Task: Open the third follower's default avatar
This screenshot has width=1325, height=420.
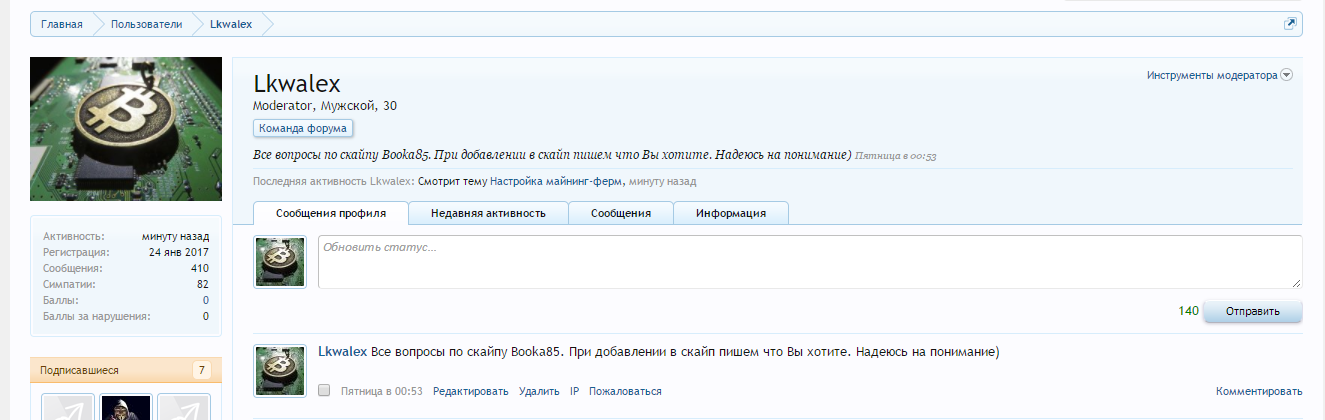Action: [x=184, y=408]
